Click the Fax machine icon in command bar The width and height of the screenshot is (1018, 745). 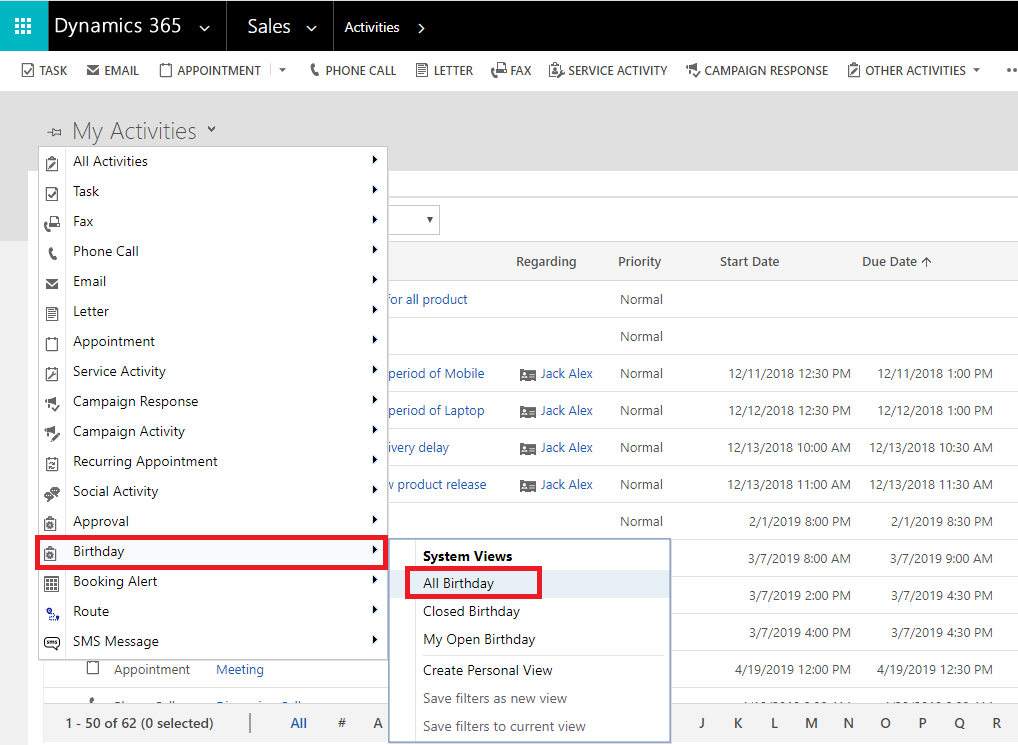(x=499, y=70)
